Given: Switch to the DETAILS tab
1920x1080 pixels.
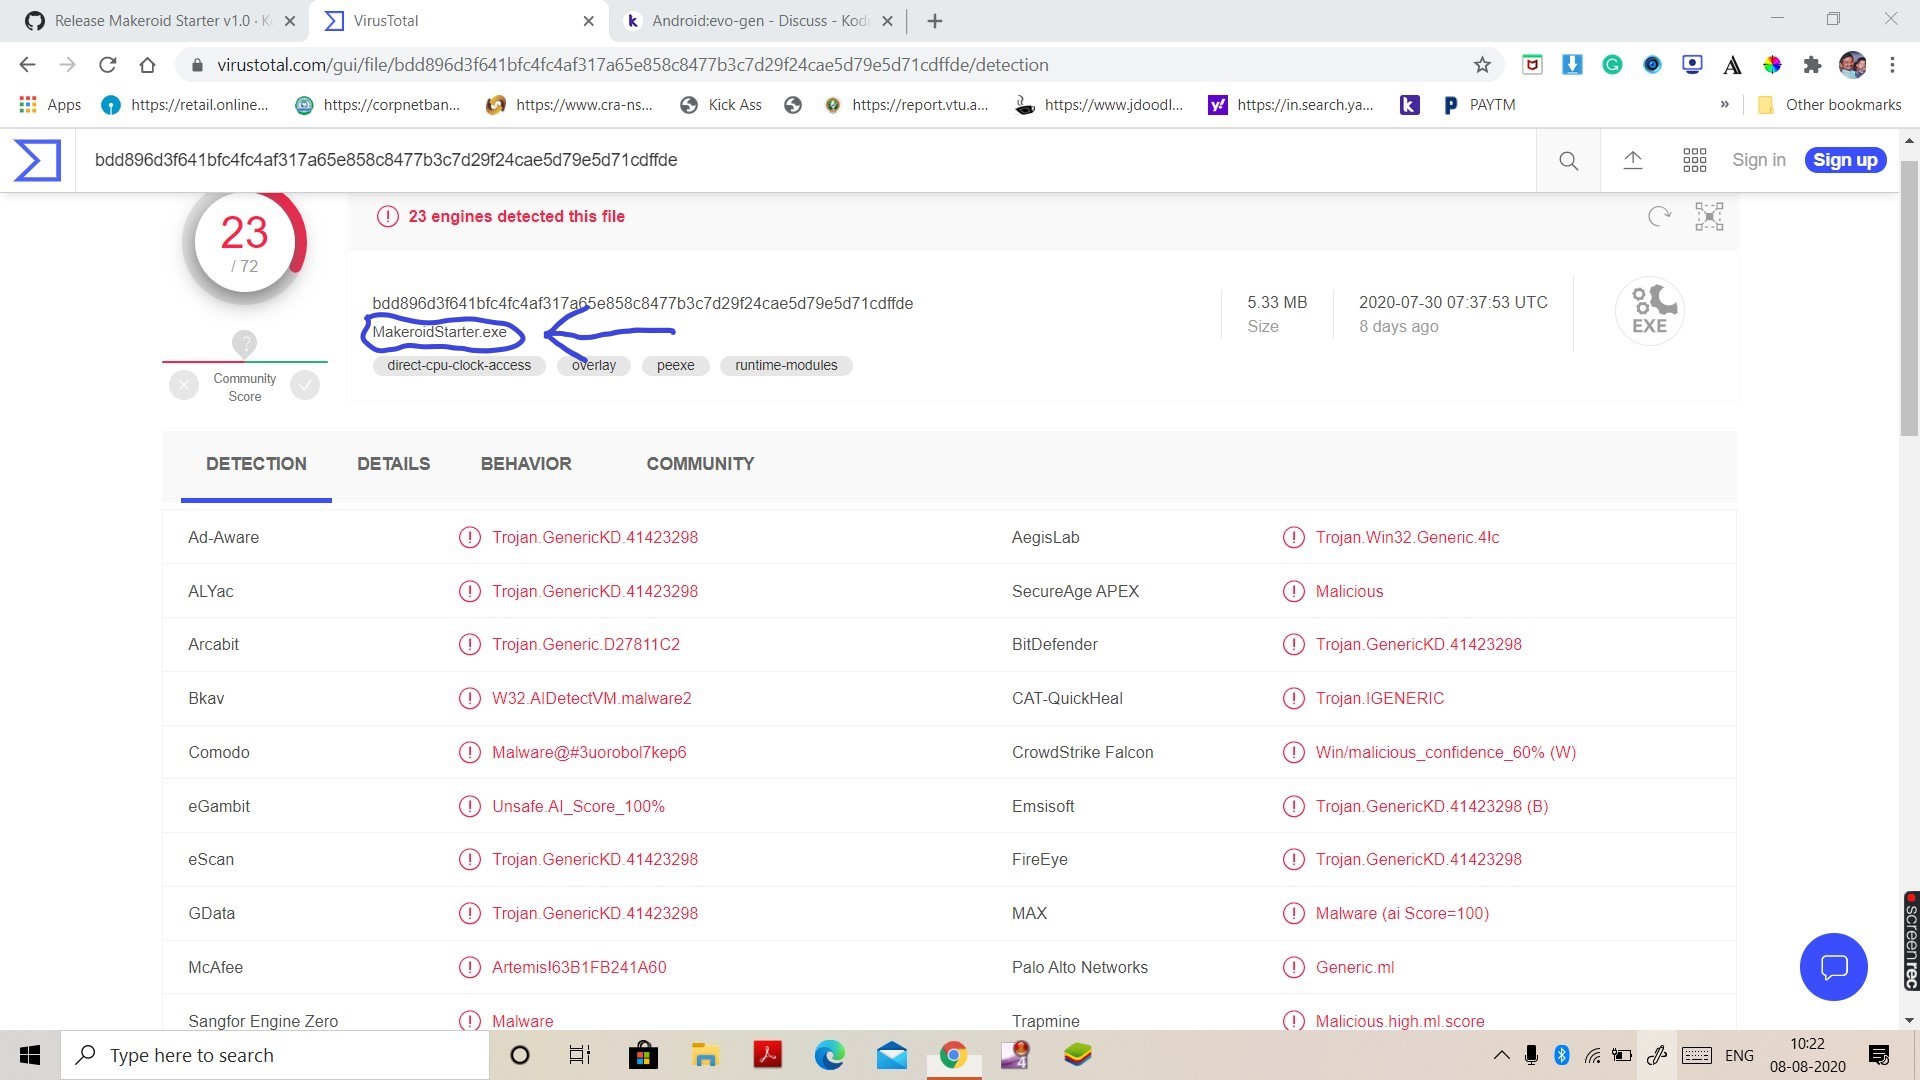Looking at the screenshot, I should 393,464.
